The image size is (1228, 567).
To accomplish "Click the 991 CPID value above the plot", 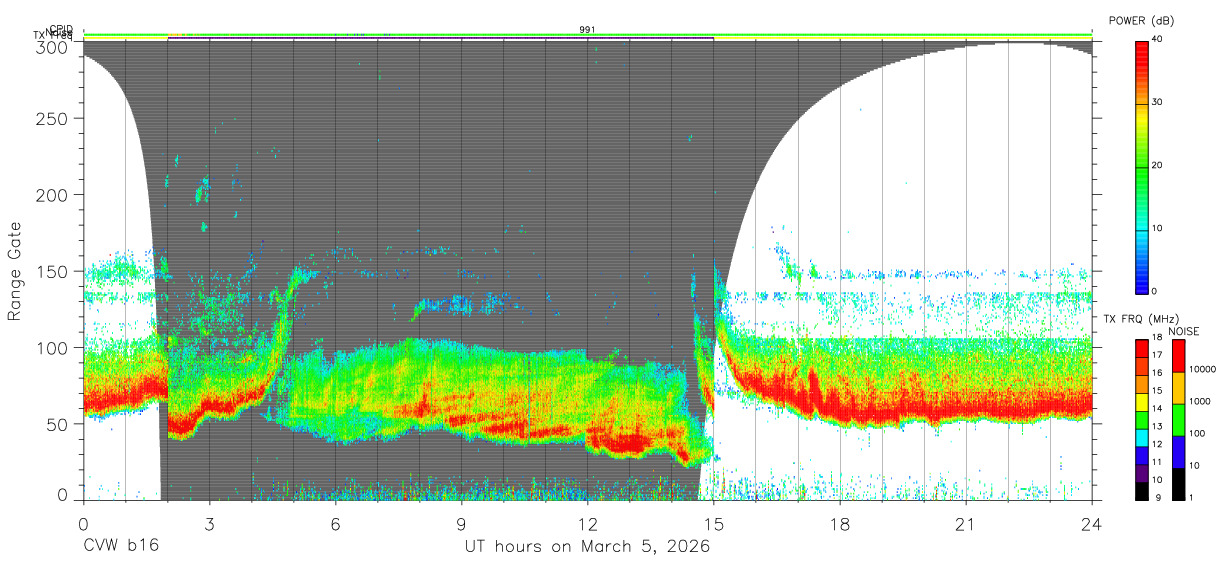I will tap(588, 30).
